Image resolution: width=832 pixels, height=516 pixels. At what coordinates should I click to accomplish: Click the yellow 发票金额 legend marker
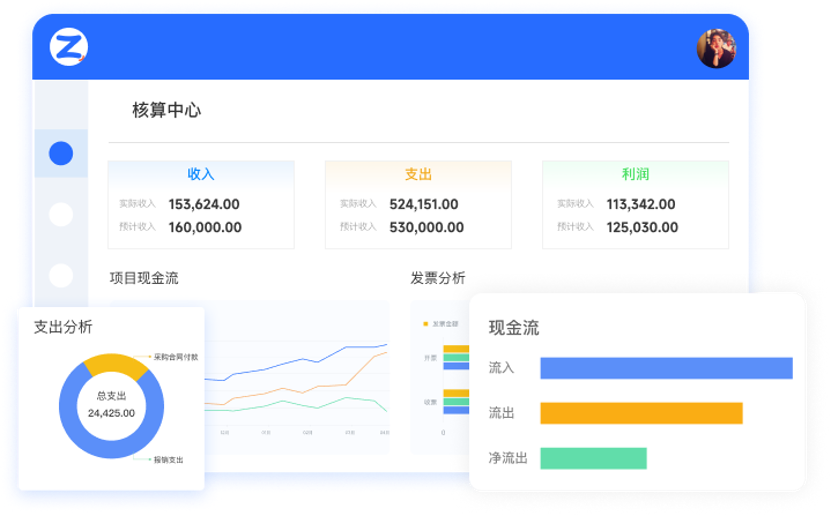(x=426, y=324)
